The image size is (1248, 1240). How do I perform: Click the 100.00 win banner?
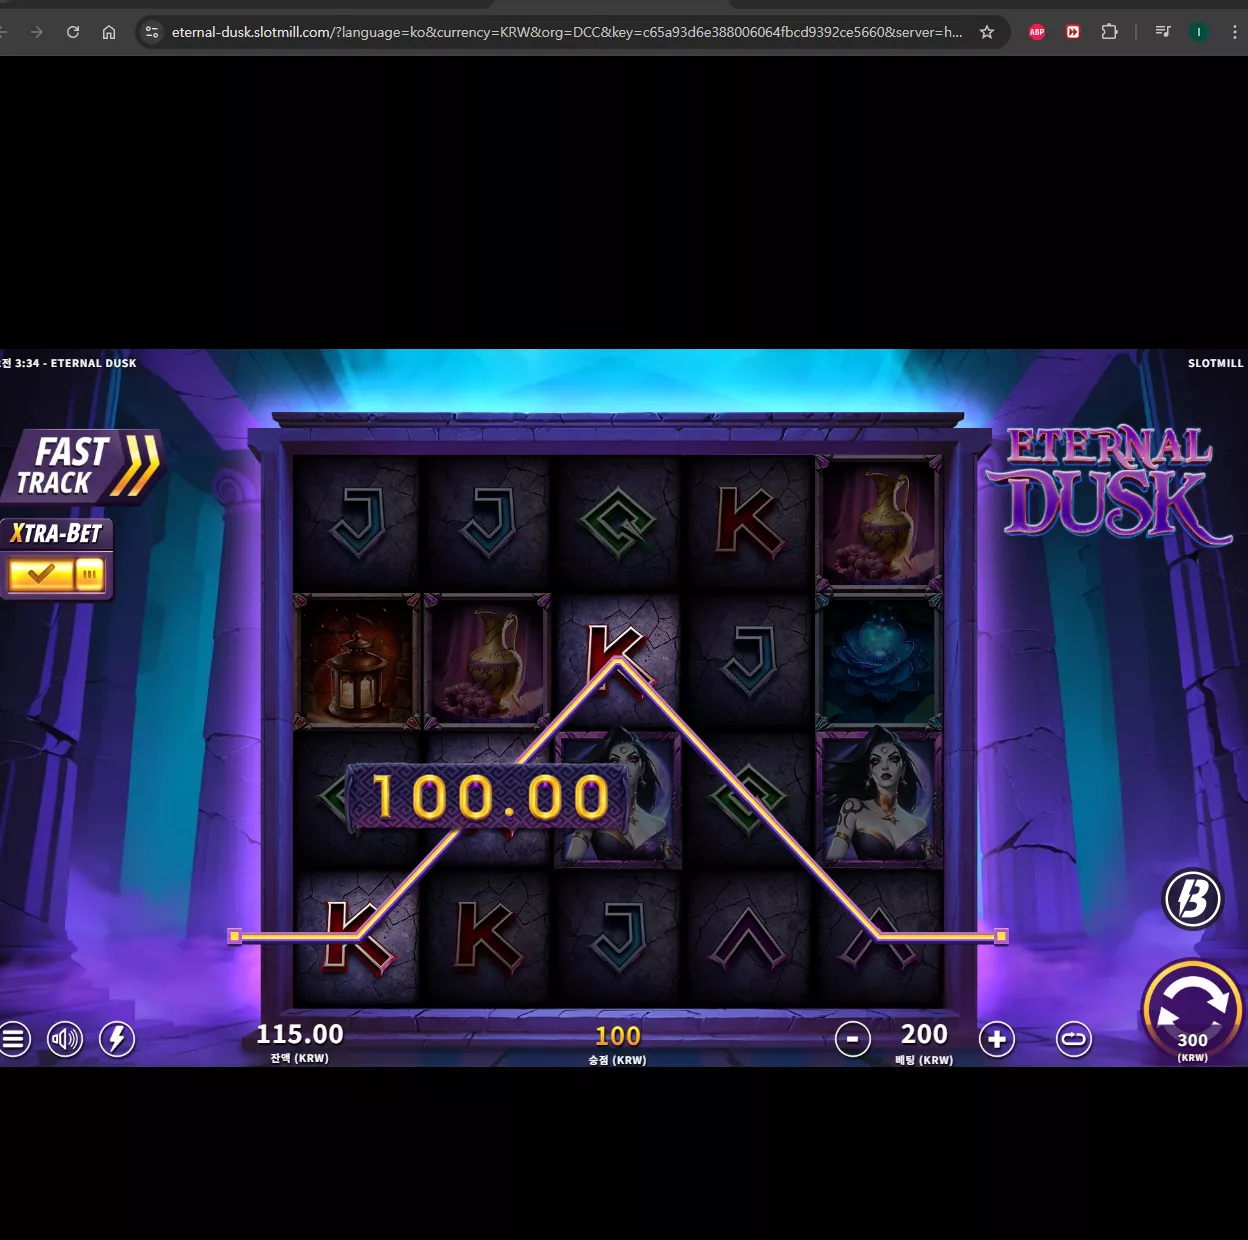click(x=490, y=798)
